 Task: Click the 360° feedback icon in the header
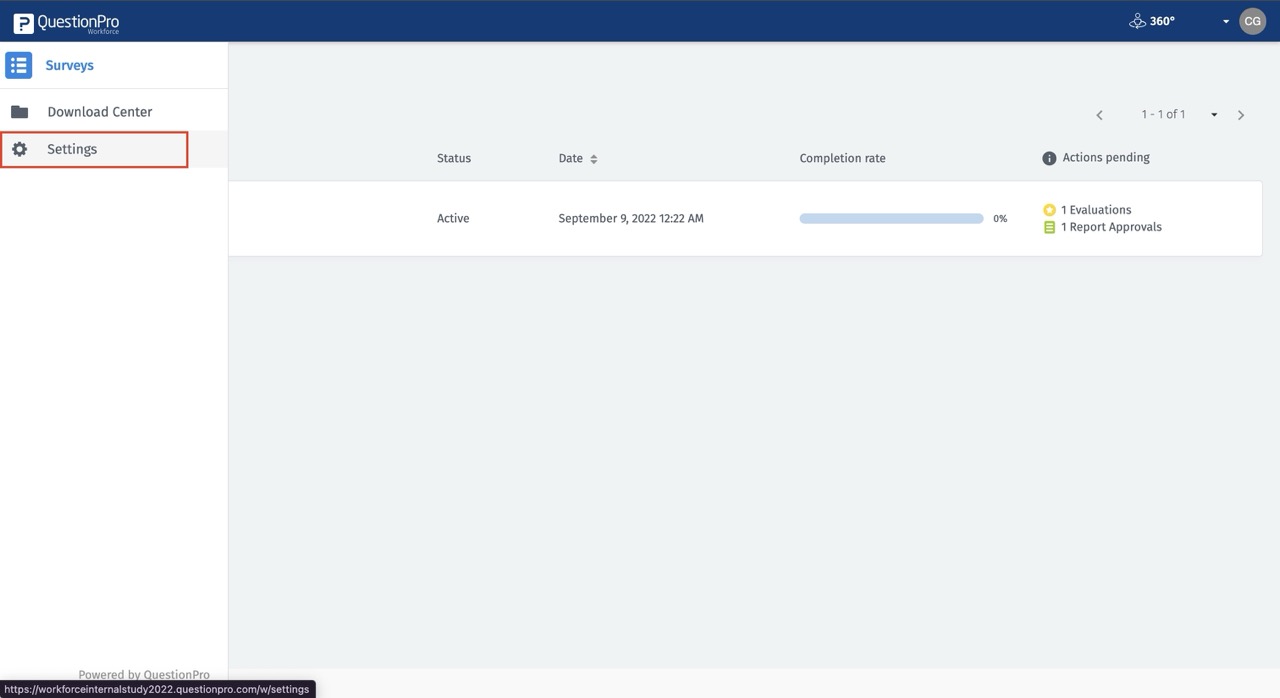pos(1137,20)
